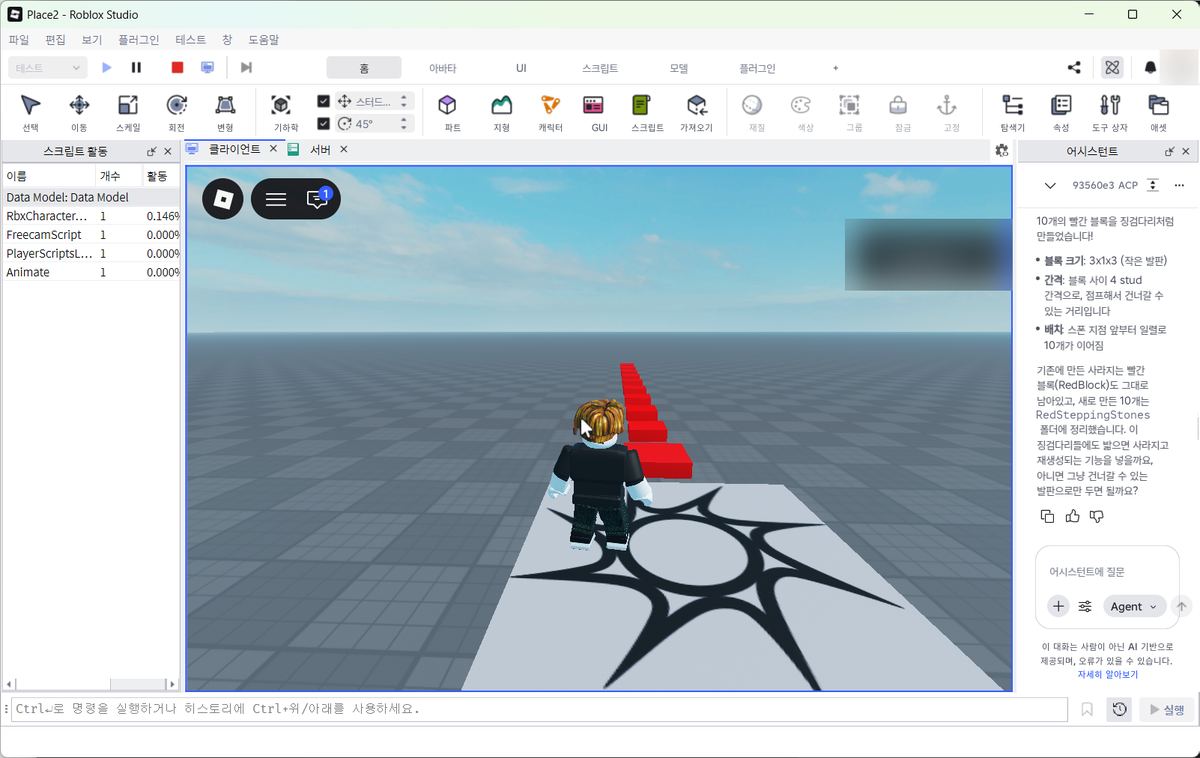Give the assistant reply a thumbs up
Screen dimensions: 1200x758
tap(1072, 516)
